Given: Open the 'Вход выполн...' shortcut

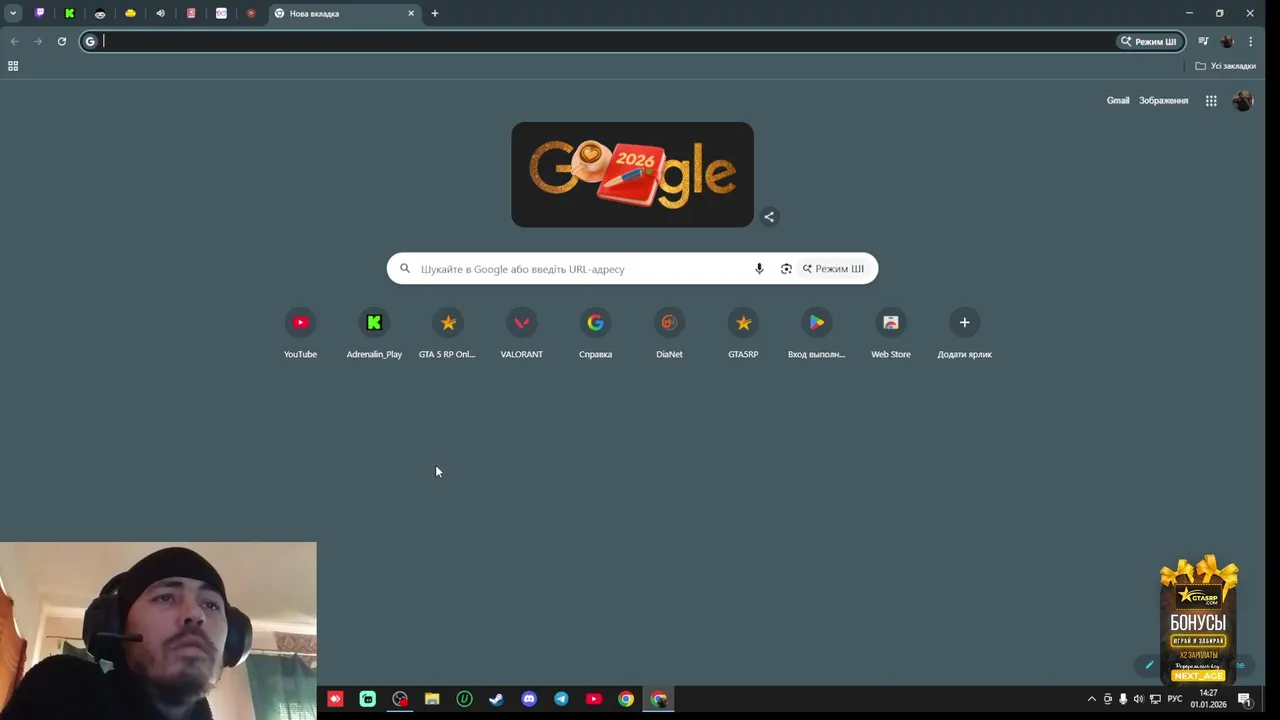Looking at the screenshot, I should click(817, 333).
